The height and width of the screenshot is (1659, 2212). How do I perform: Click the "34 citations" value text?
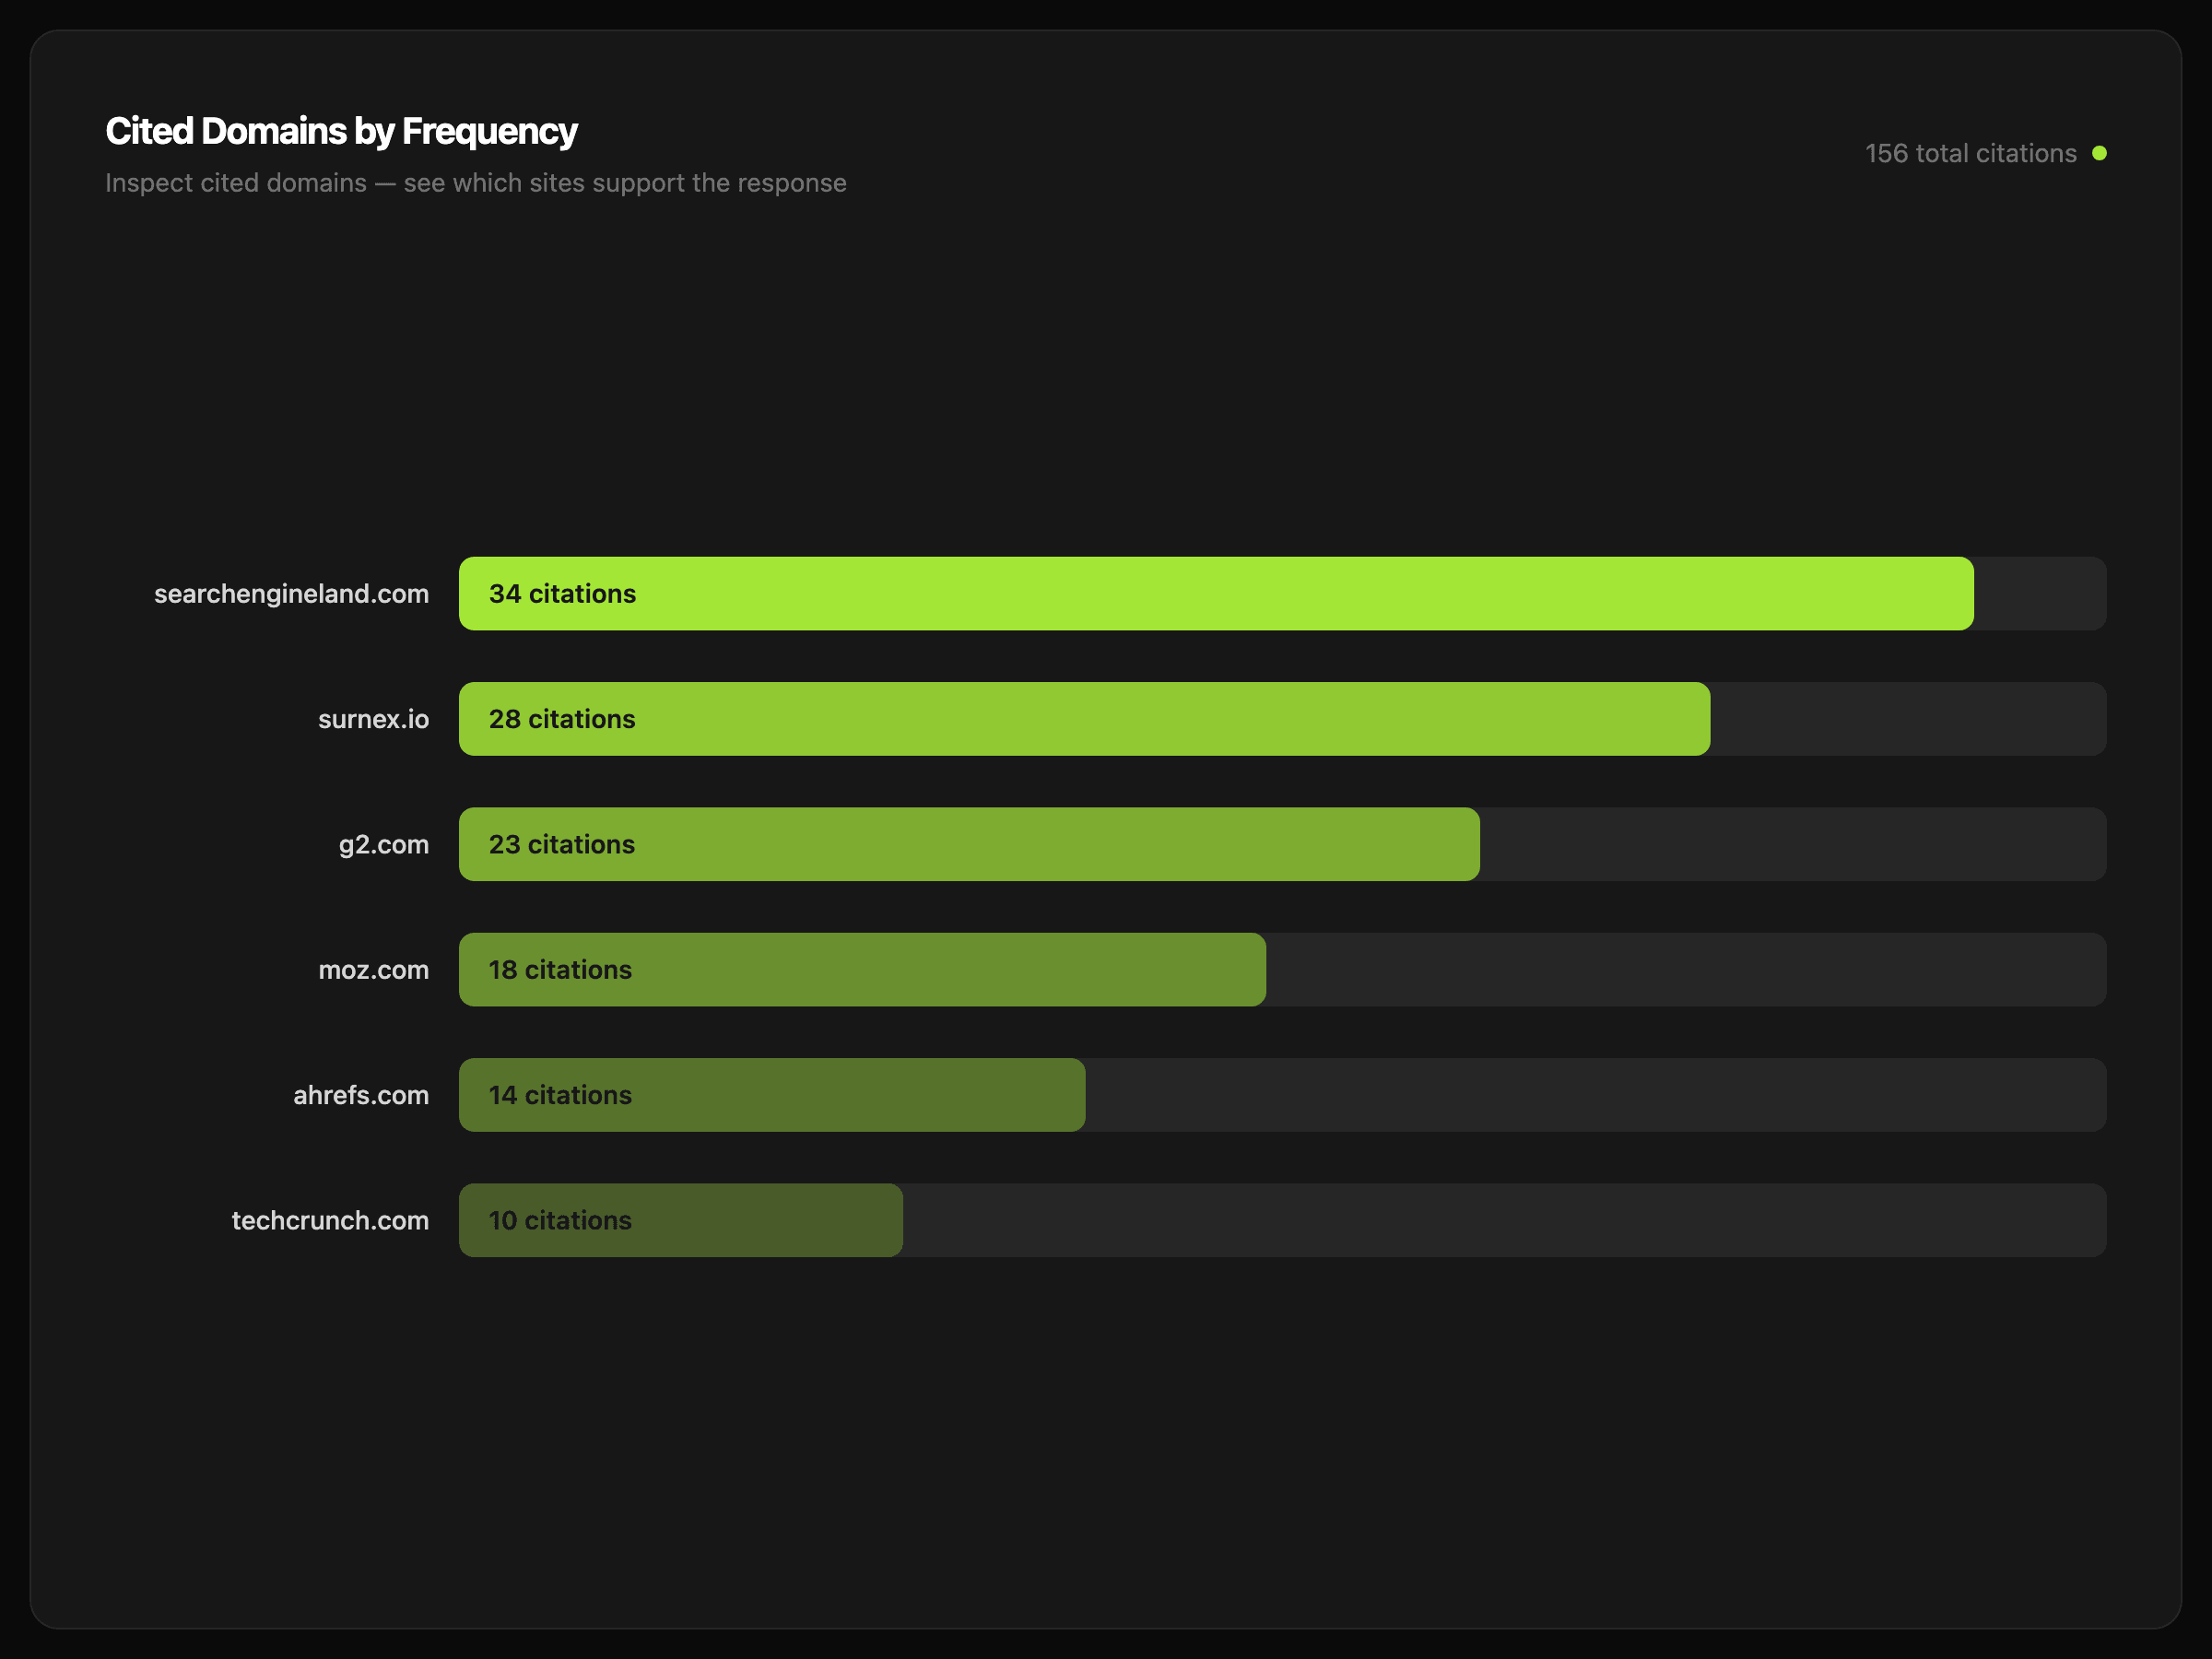coord(562,594)
